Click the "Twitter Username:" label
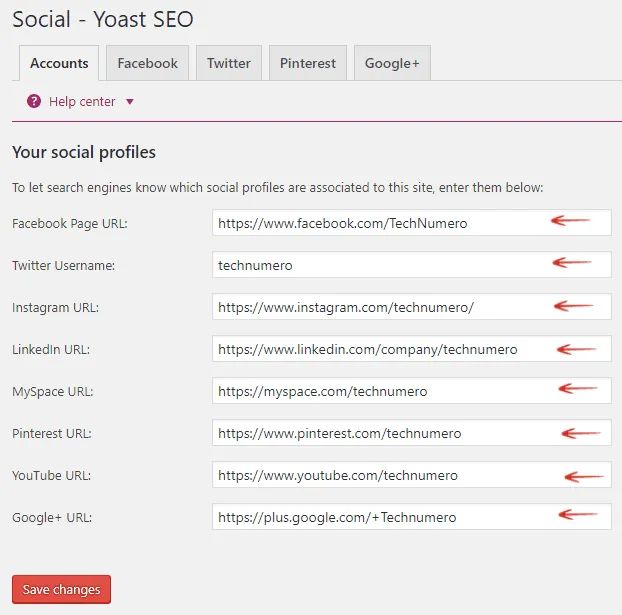622x615 pixels. 63,265
